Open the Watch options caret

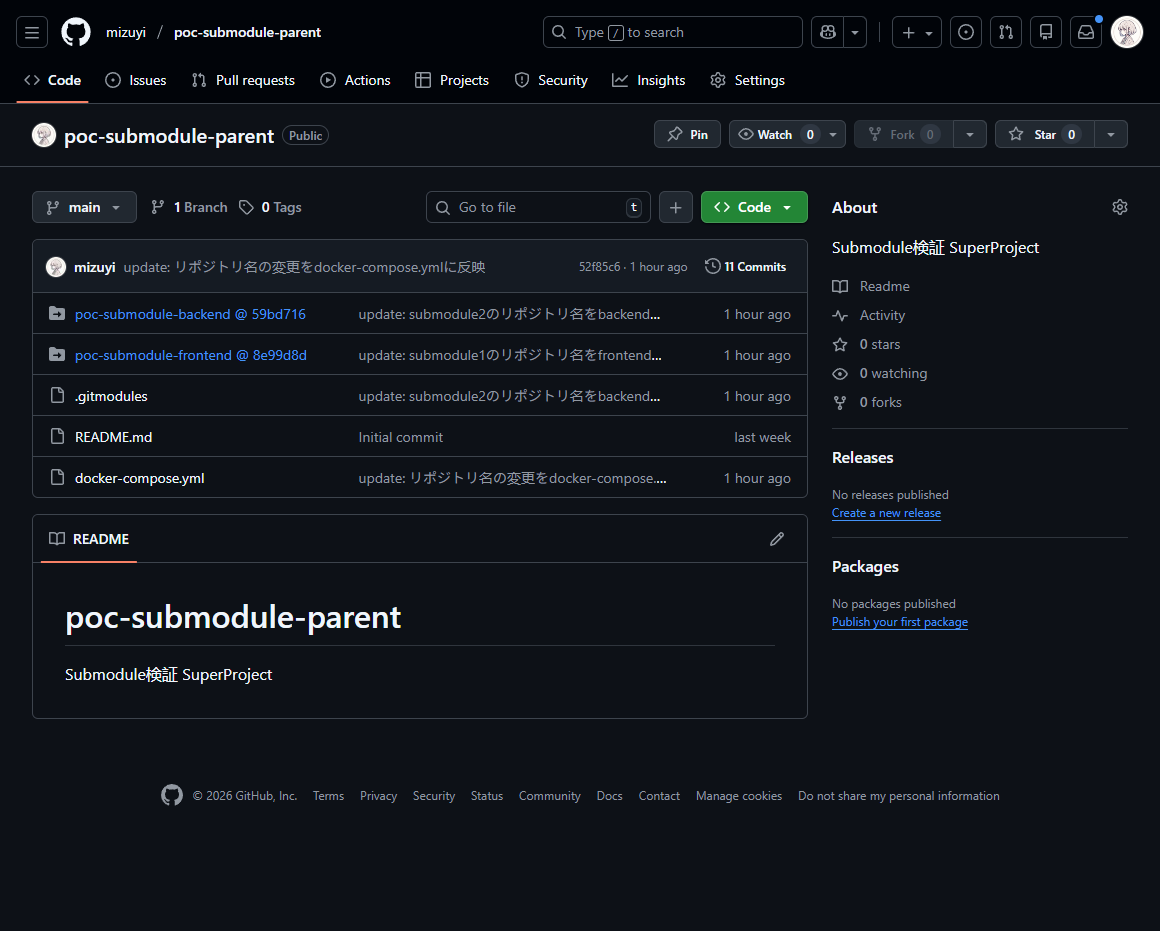[832, 134]
